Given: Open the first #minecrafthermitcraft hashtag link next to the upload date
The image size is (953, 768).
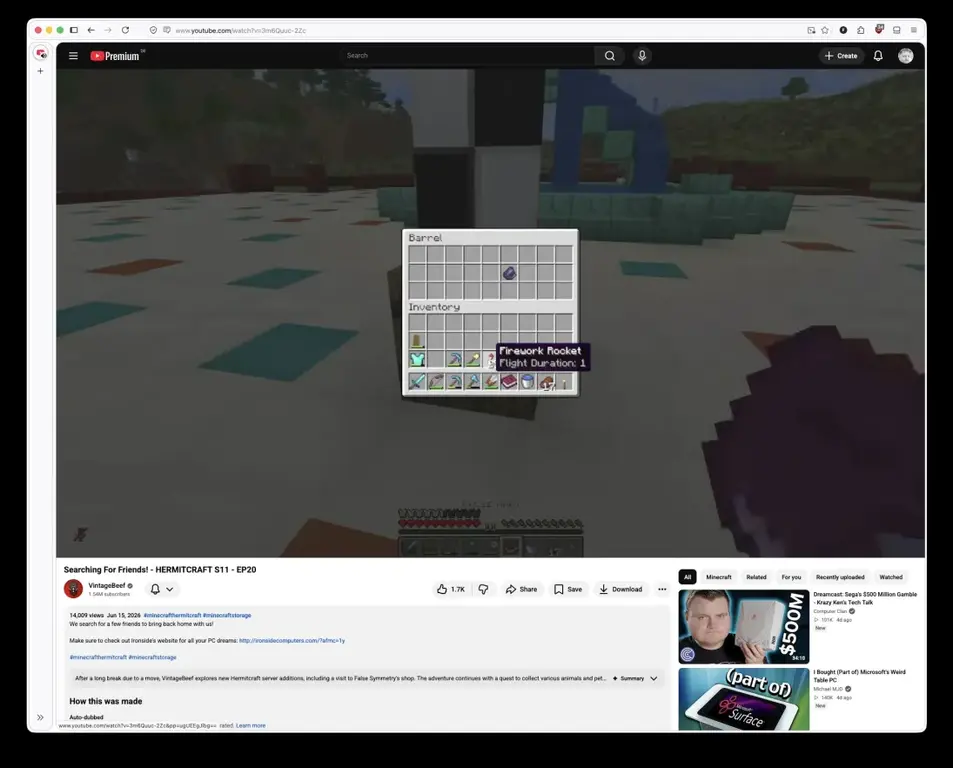Looking at the screenshot, I should click(172, 615).
